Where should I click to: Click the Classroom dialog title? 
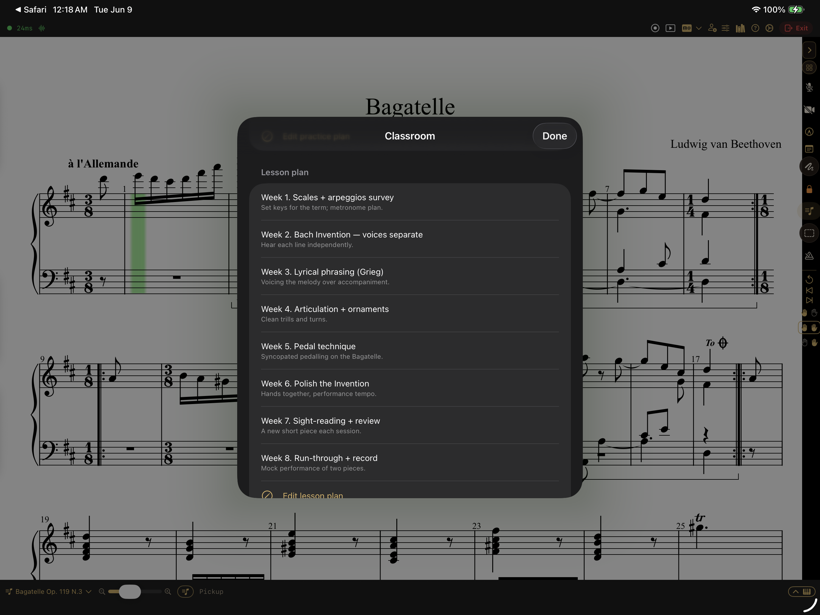pyautogui.click(x=409, y=136)
